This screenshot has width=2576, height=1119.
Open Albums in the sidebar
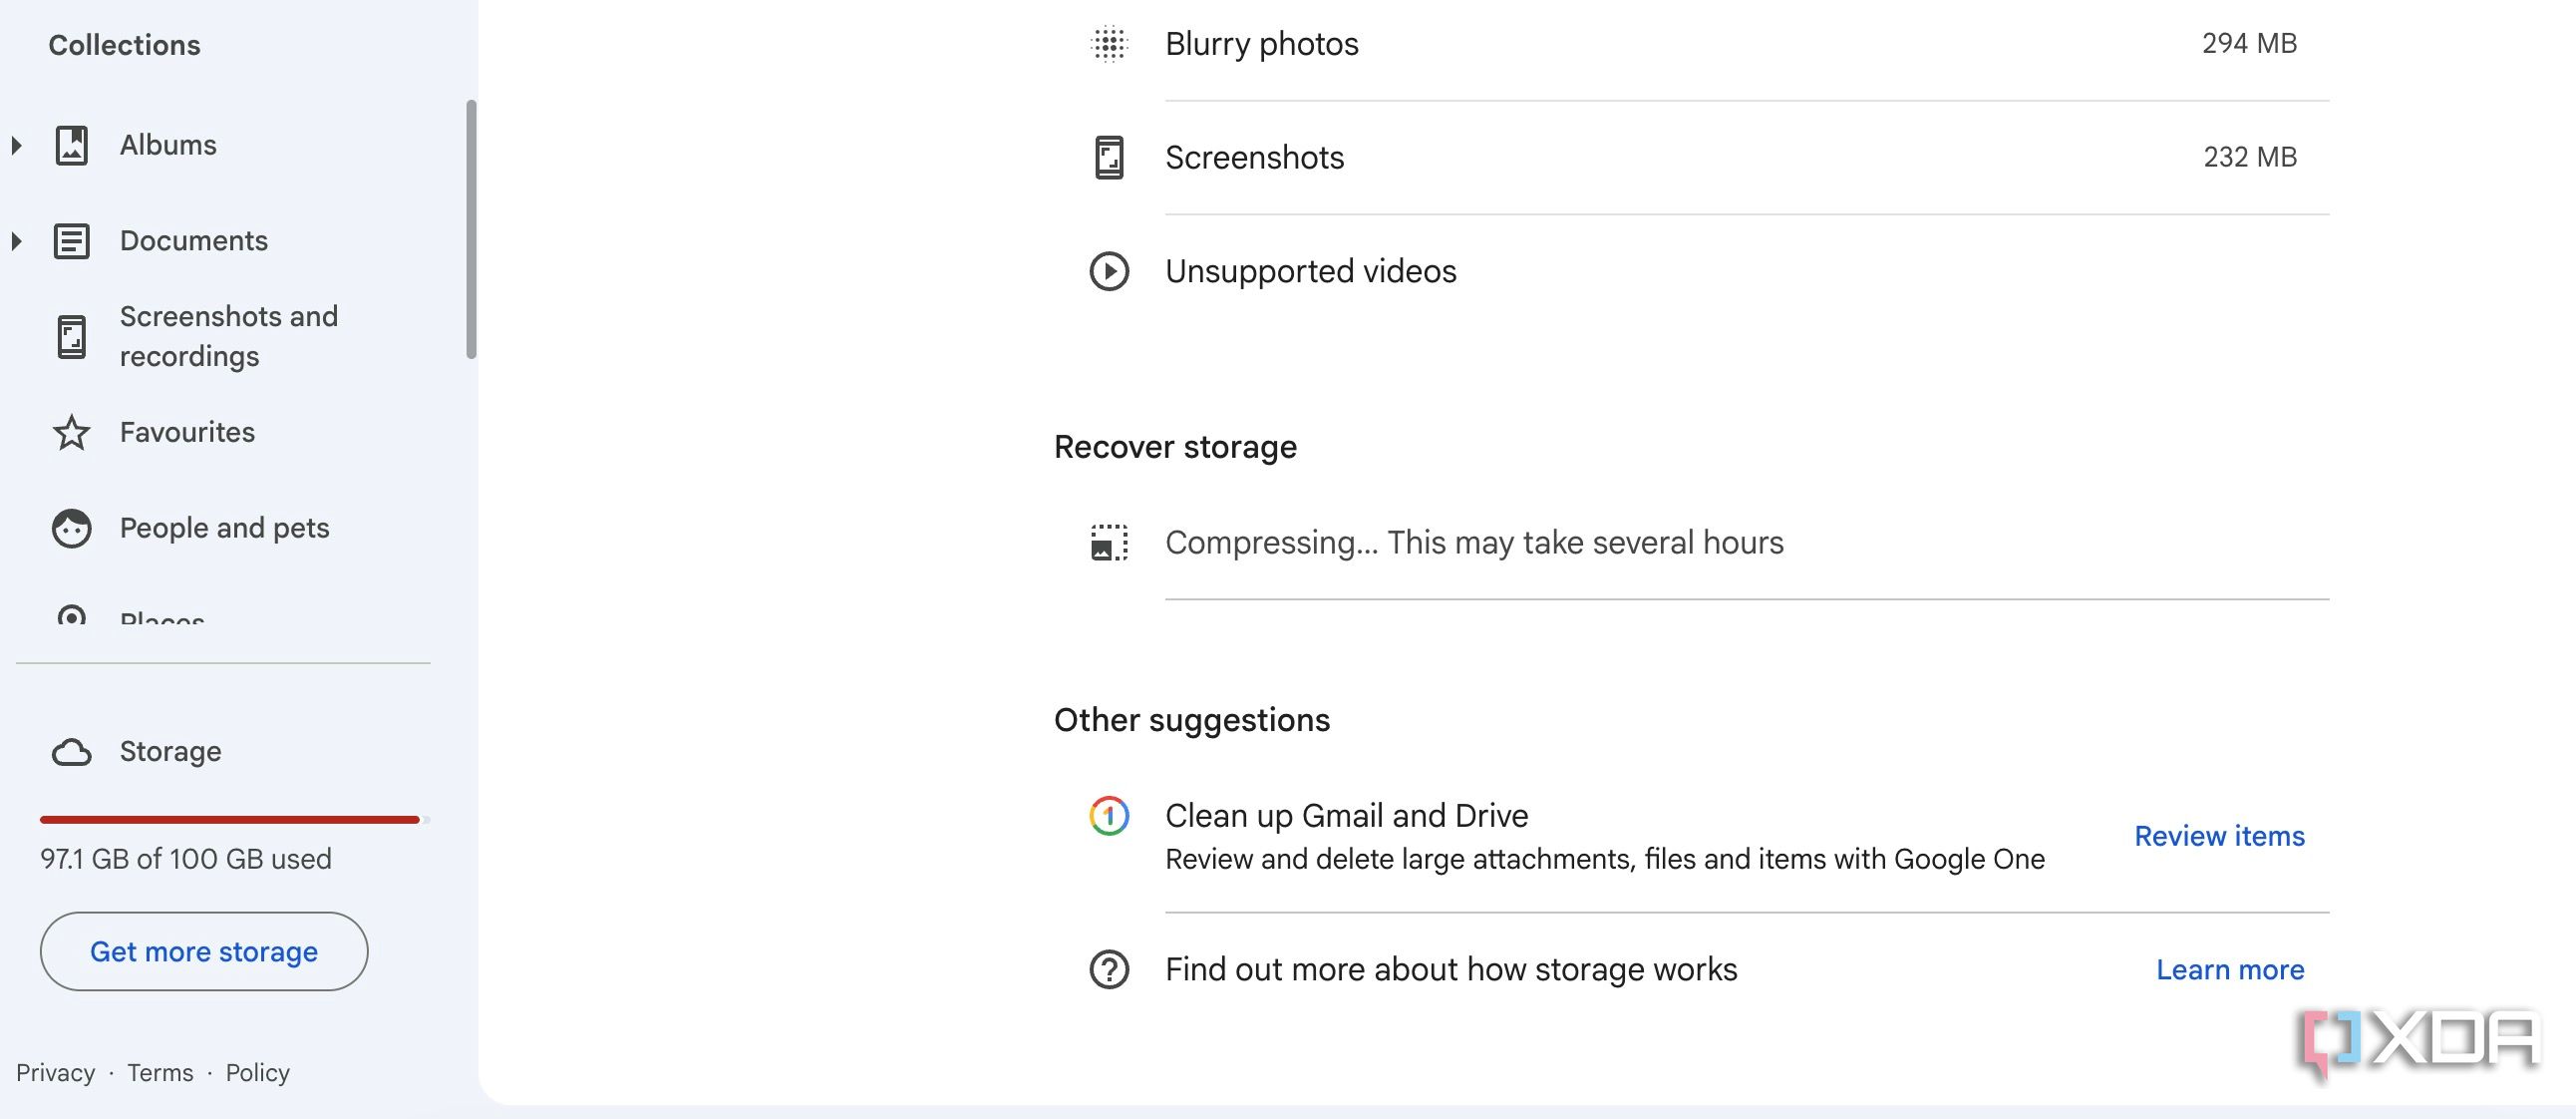click(168, 145)
